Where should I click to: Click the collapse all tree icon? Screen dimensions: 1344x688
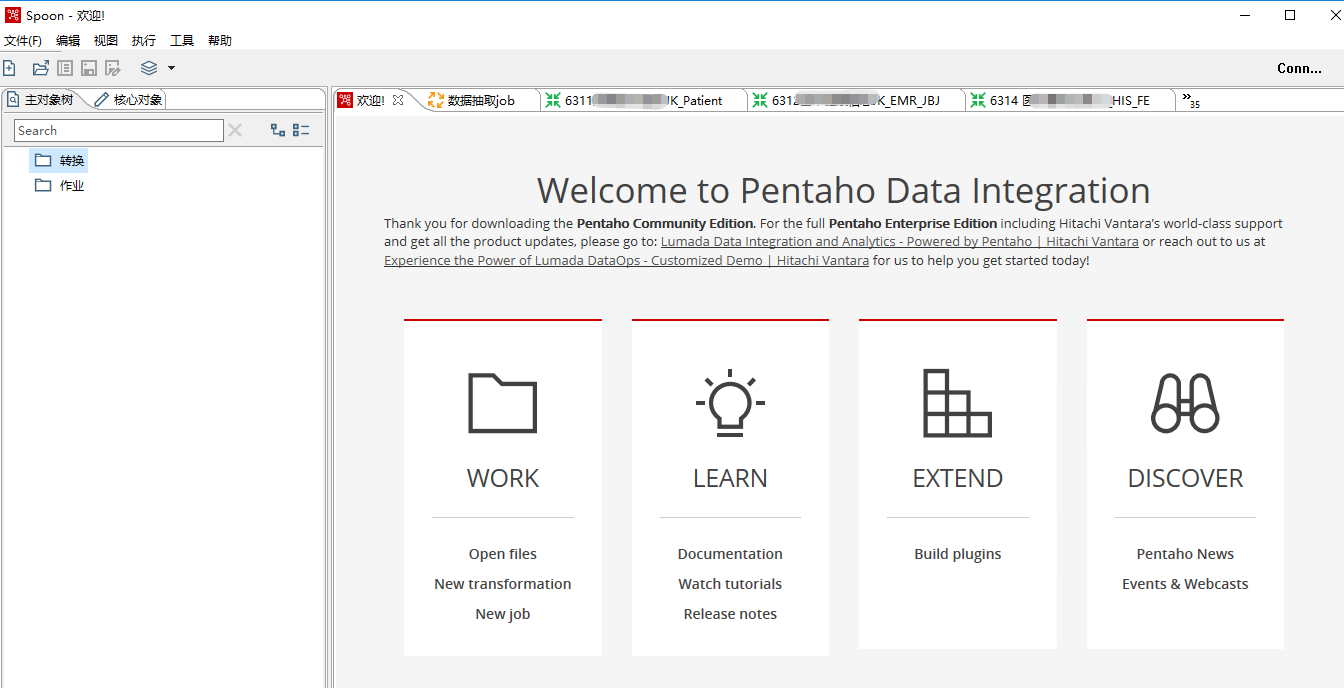click(x=301, y=130)
